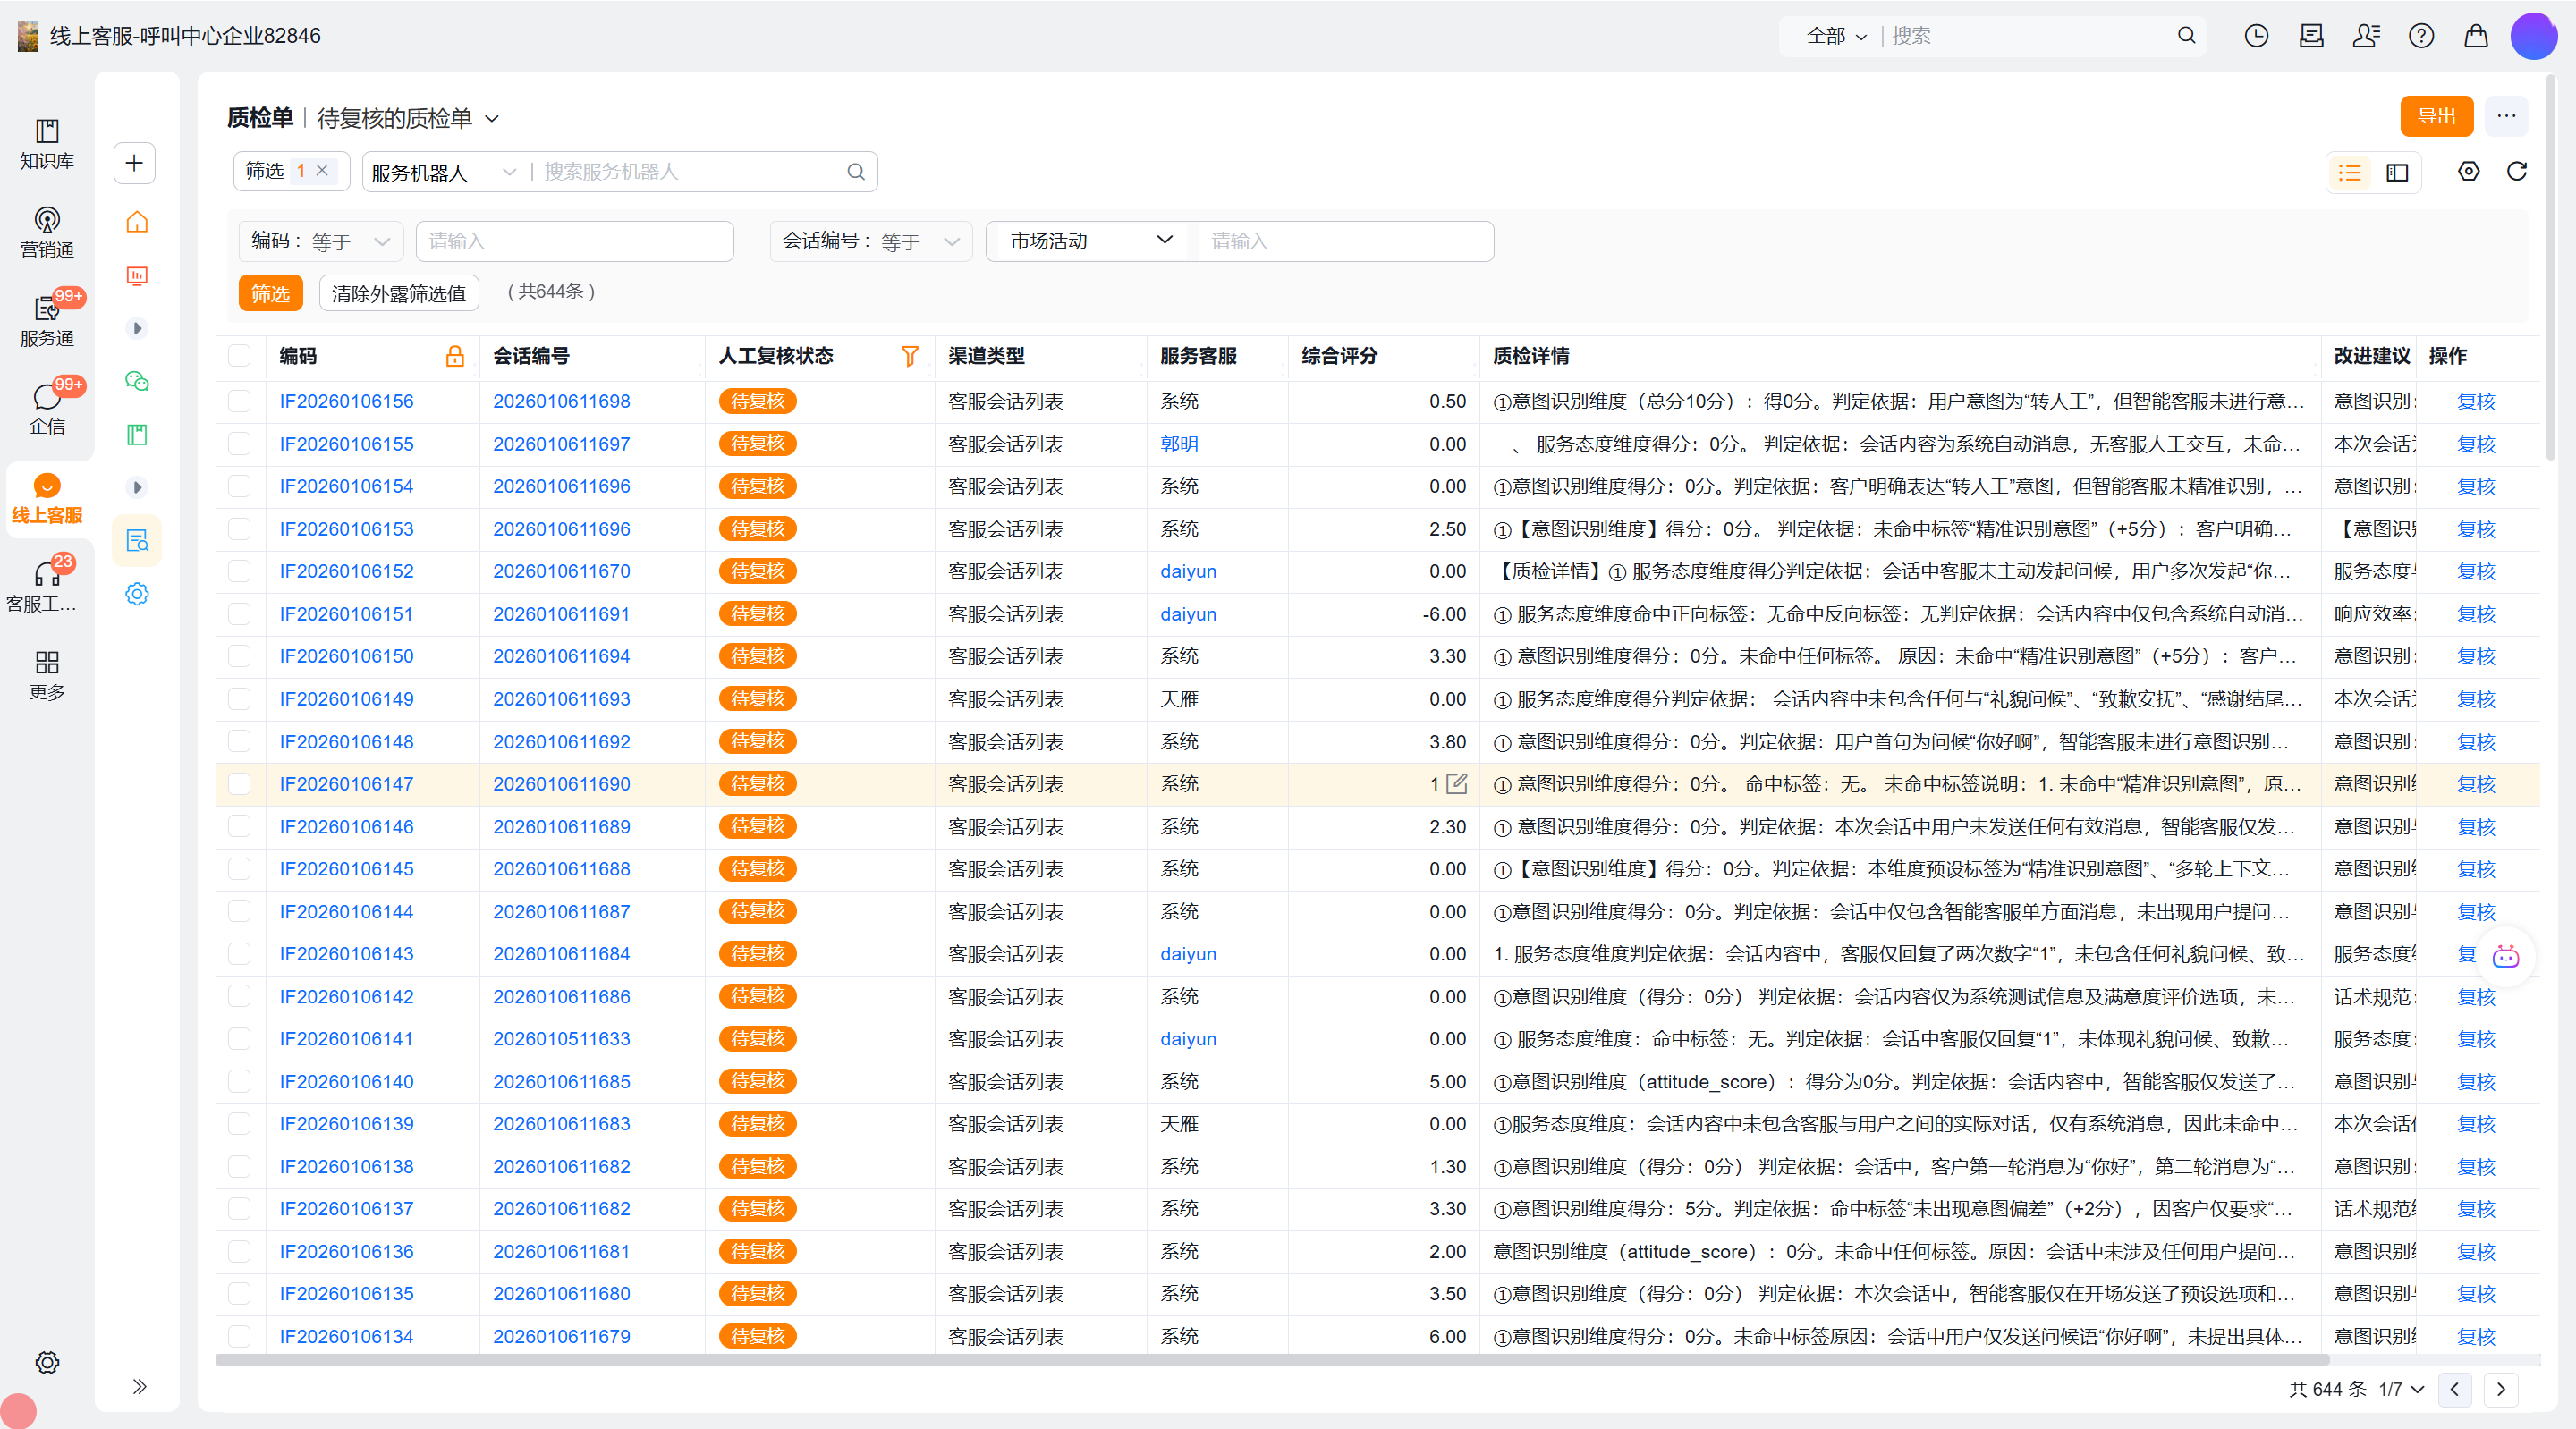Open 知识库 in the left navigation
Image resolution: width=2576 pixels, height=1429 pixels.
click(46, 144)
